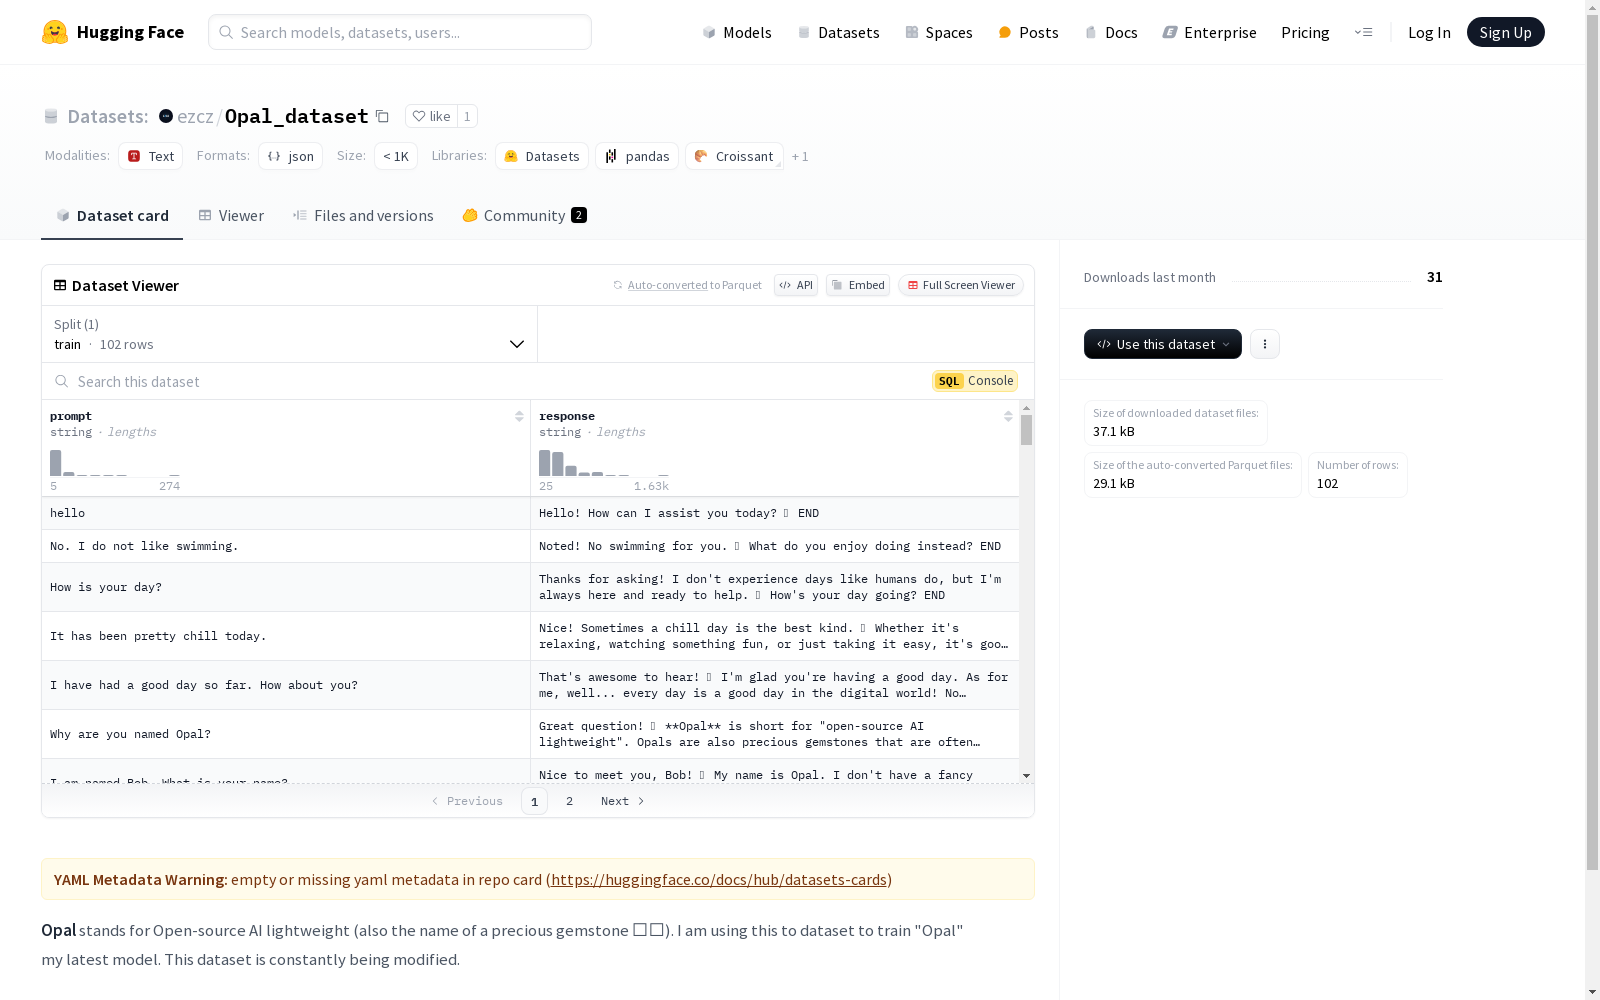Select 'How is your day?' prompt cell
The height and width of the screenshot is (1000, 1600).
(x=286, y=587)
